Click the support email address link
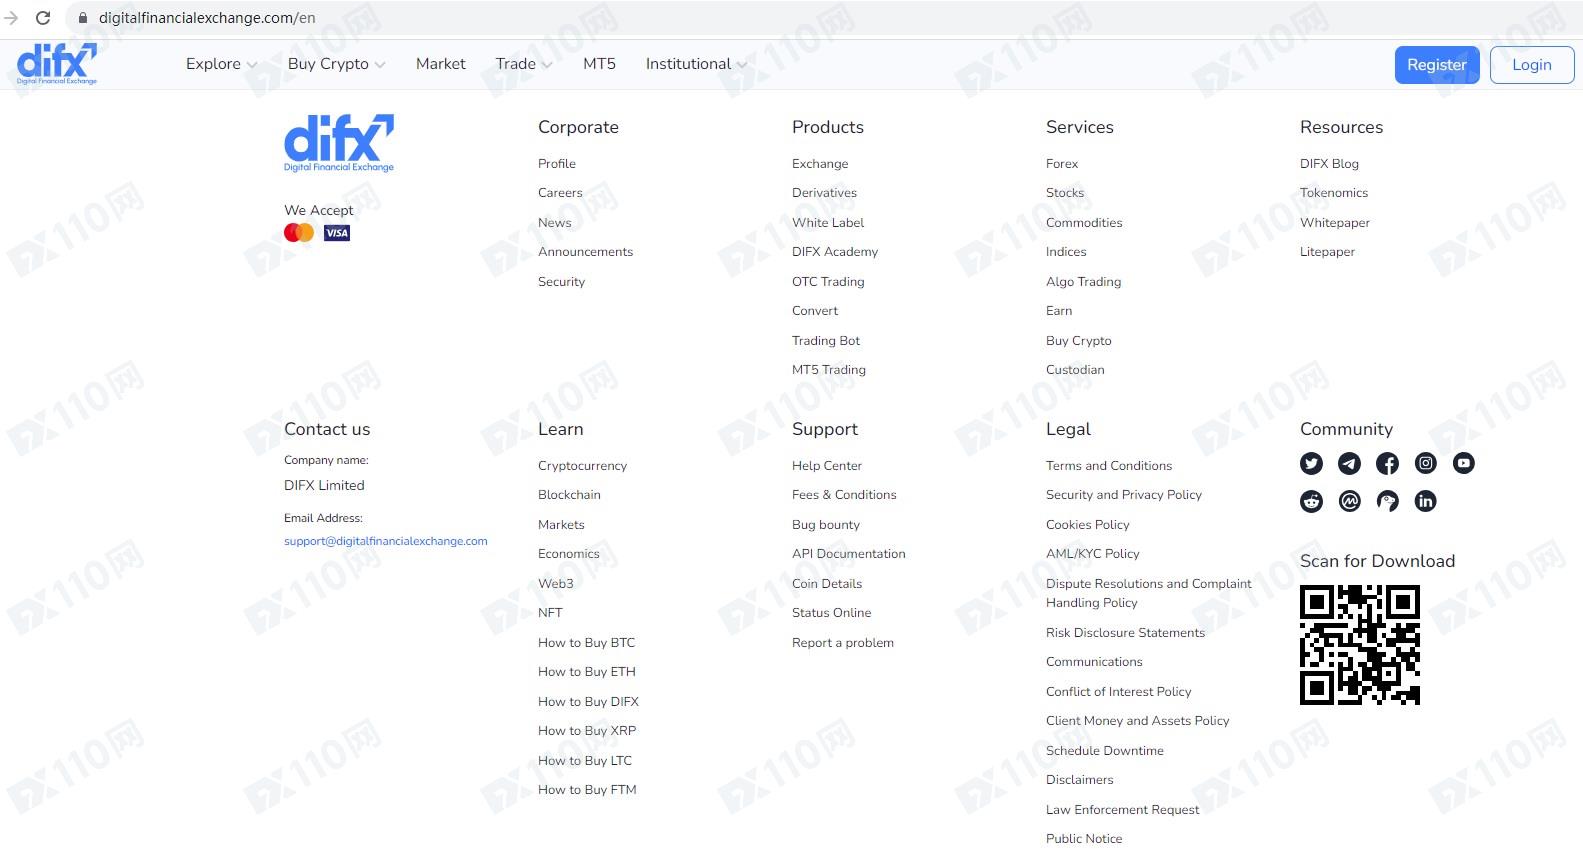Screen dimensions: 1583x849 point(385,541)
